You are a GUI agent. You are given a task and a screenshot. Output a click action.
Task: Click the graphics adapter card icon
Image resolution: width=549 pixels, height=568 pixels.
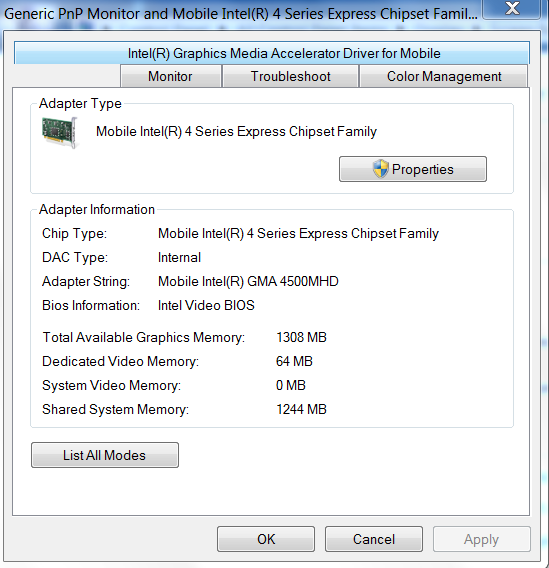click(60, 132)
